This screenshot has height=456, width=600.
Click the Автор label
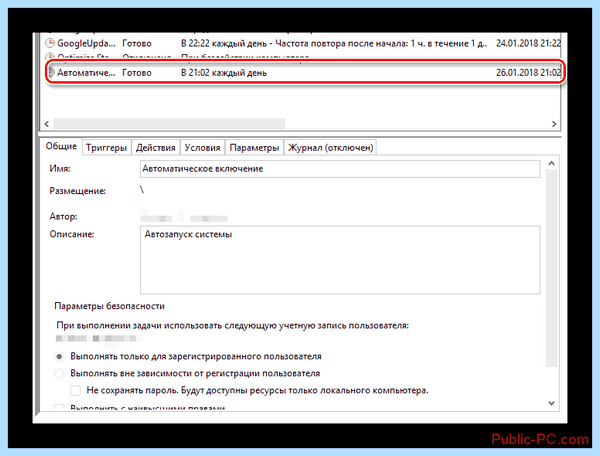point(63,217)
